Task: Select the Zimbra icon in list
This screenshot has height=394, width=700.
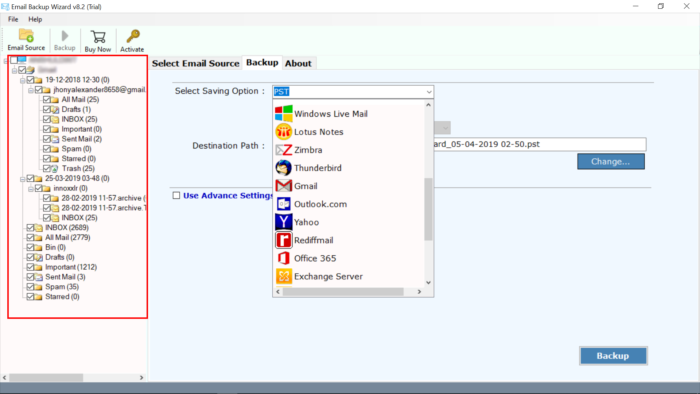Action: (283, 150)
